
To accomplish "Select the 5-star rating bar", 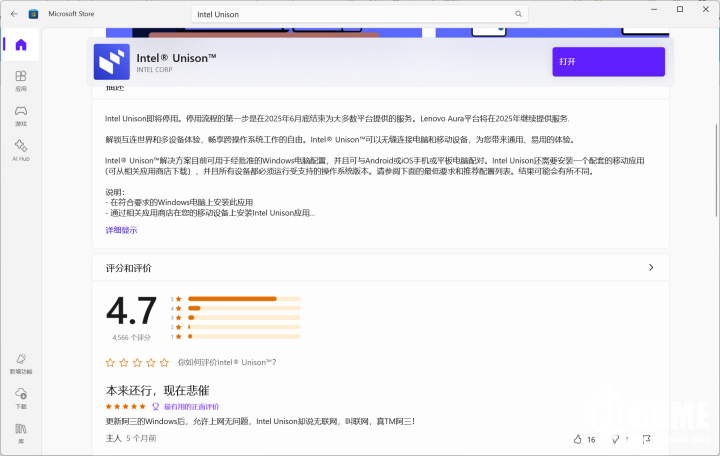I will pyautogui.click(x=244, y=299).
